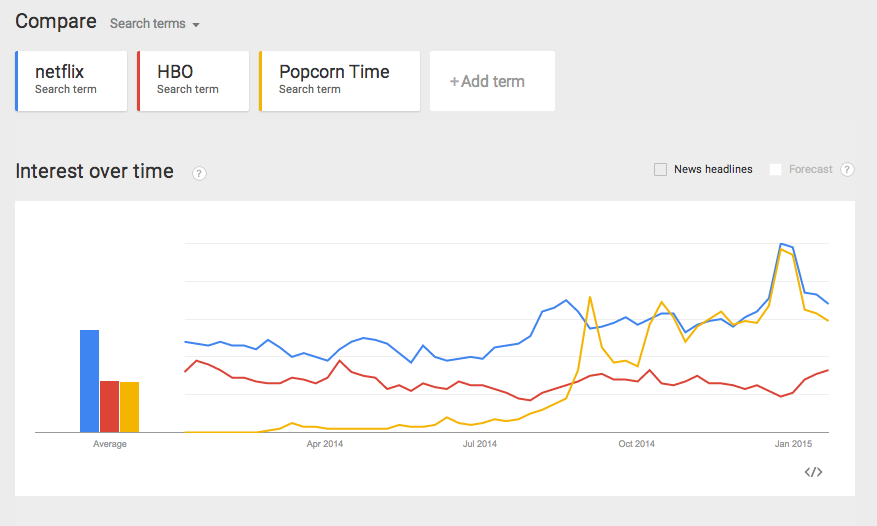Viewport: 877px width, 526px height.
Task: Click the Compare heading
Action: point(56,21)
